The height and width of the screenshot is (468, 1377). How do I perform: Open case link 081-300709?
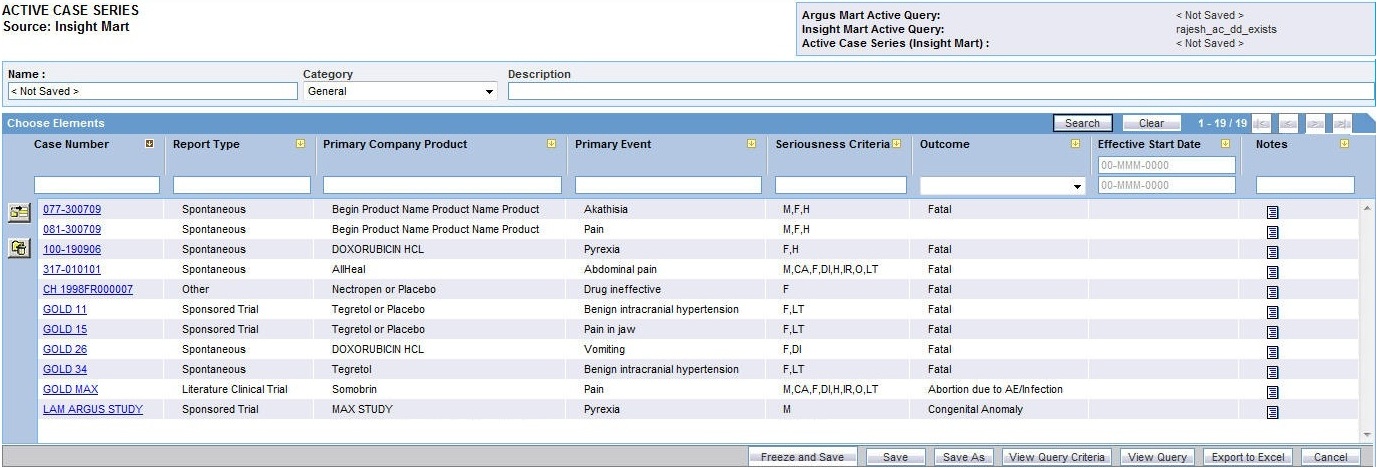[x=72, y=230]
